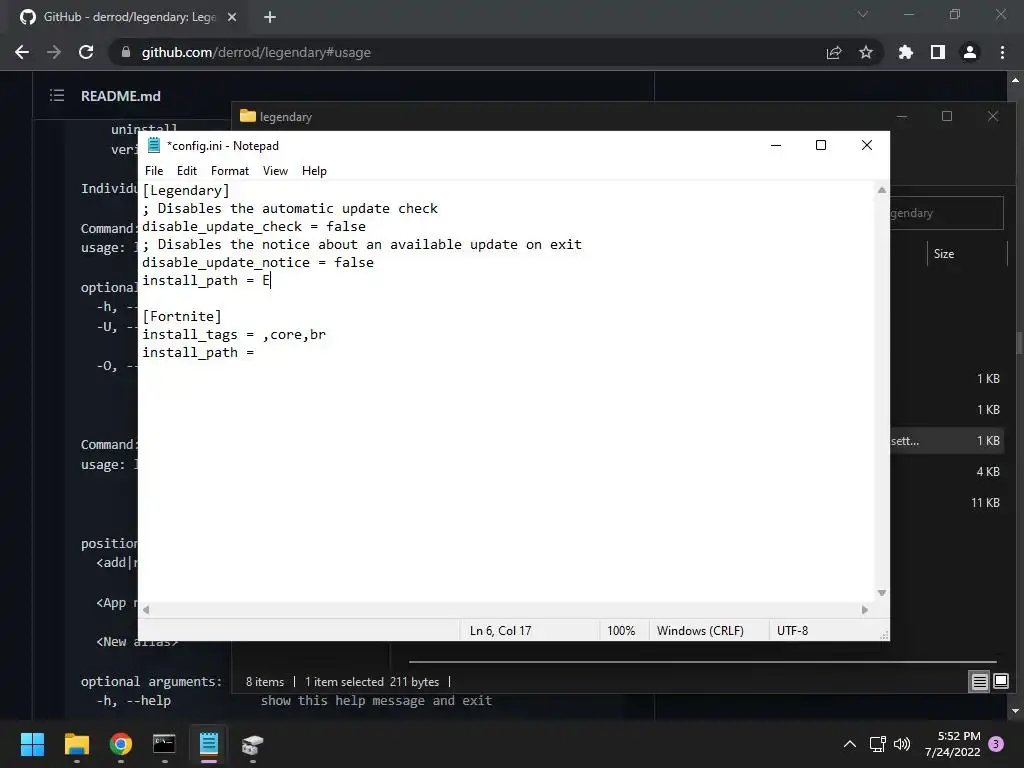Select the Explorer file row sized 4 KB
The width and height of the screenshot is (1024, 768).
[x=947, y=472]
